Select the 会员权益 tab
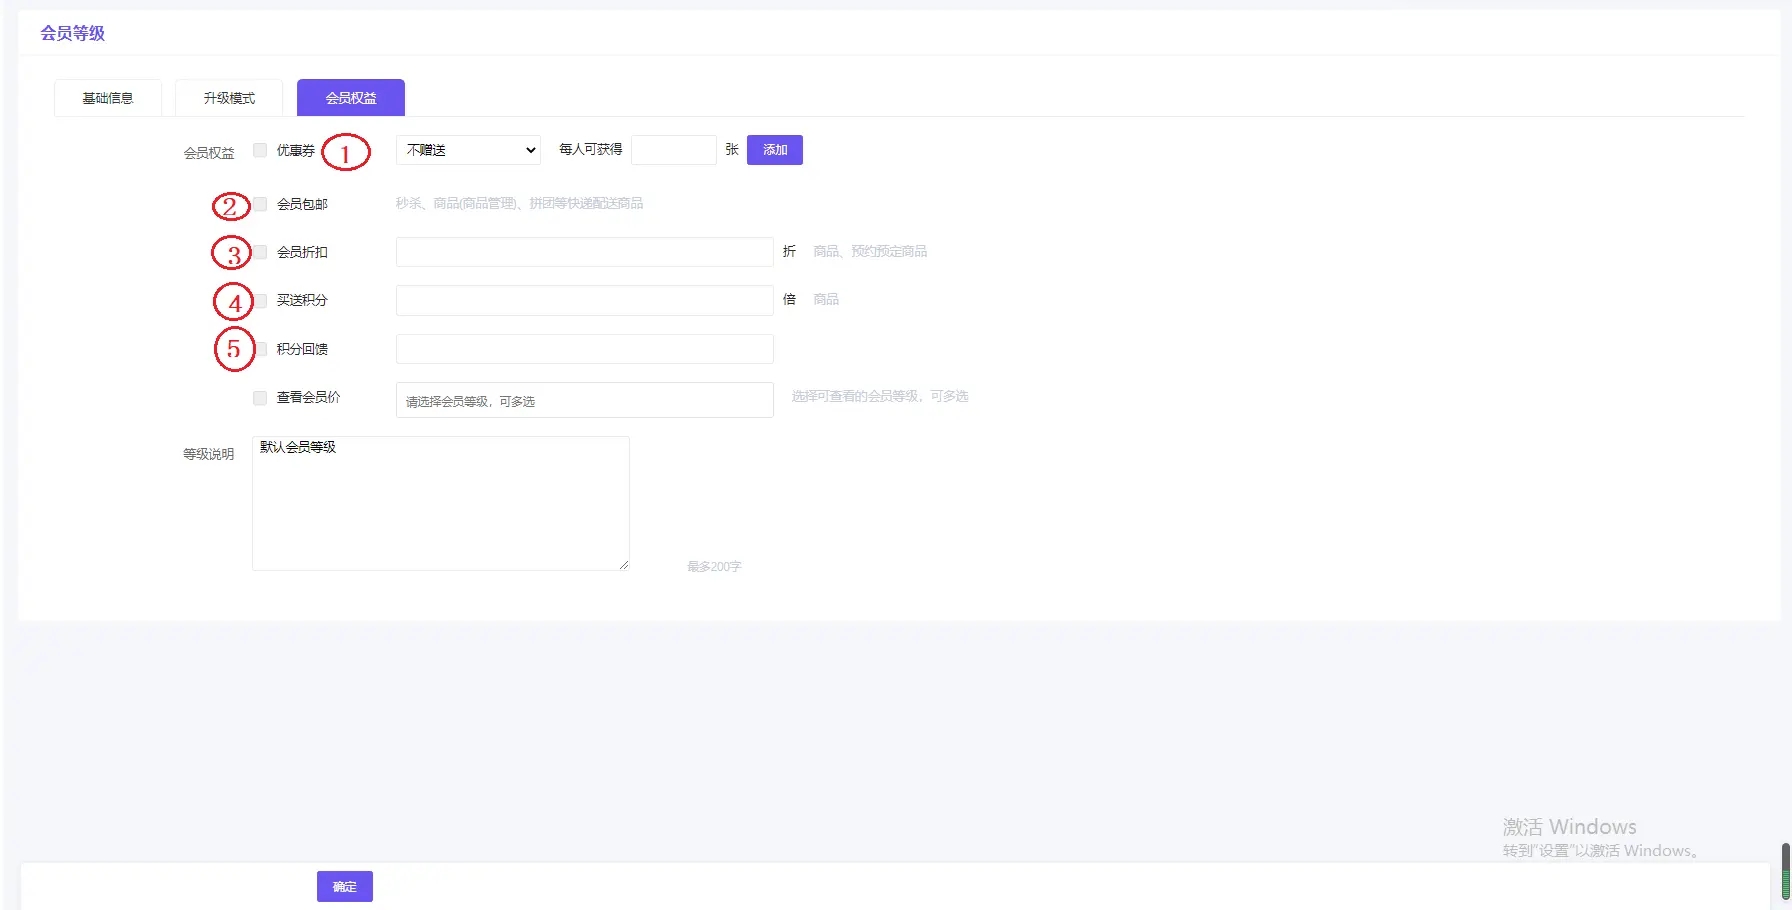Screen dimensions: 1792x910 tap(351, 98)
